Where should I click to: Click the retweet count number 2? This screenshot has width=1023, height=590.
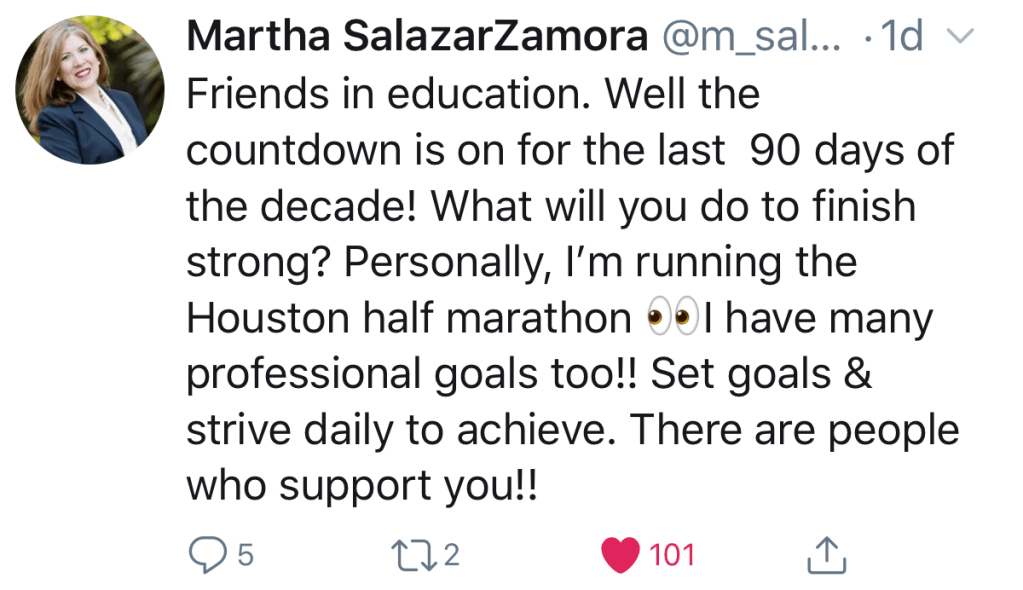pyautogui.click(x=451, y=554)
